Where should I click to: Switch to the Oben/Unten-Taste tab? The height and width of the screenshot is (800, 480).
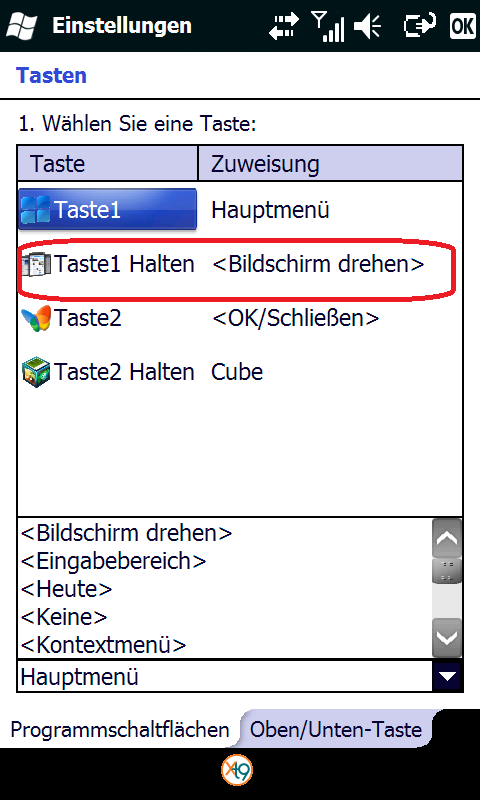336,730
